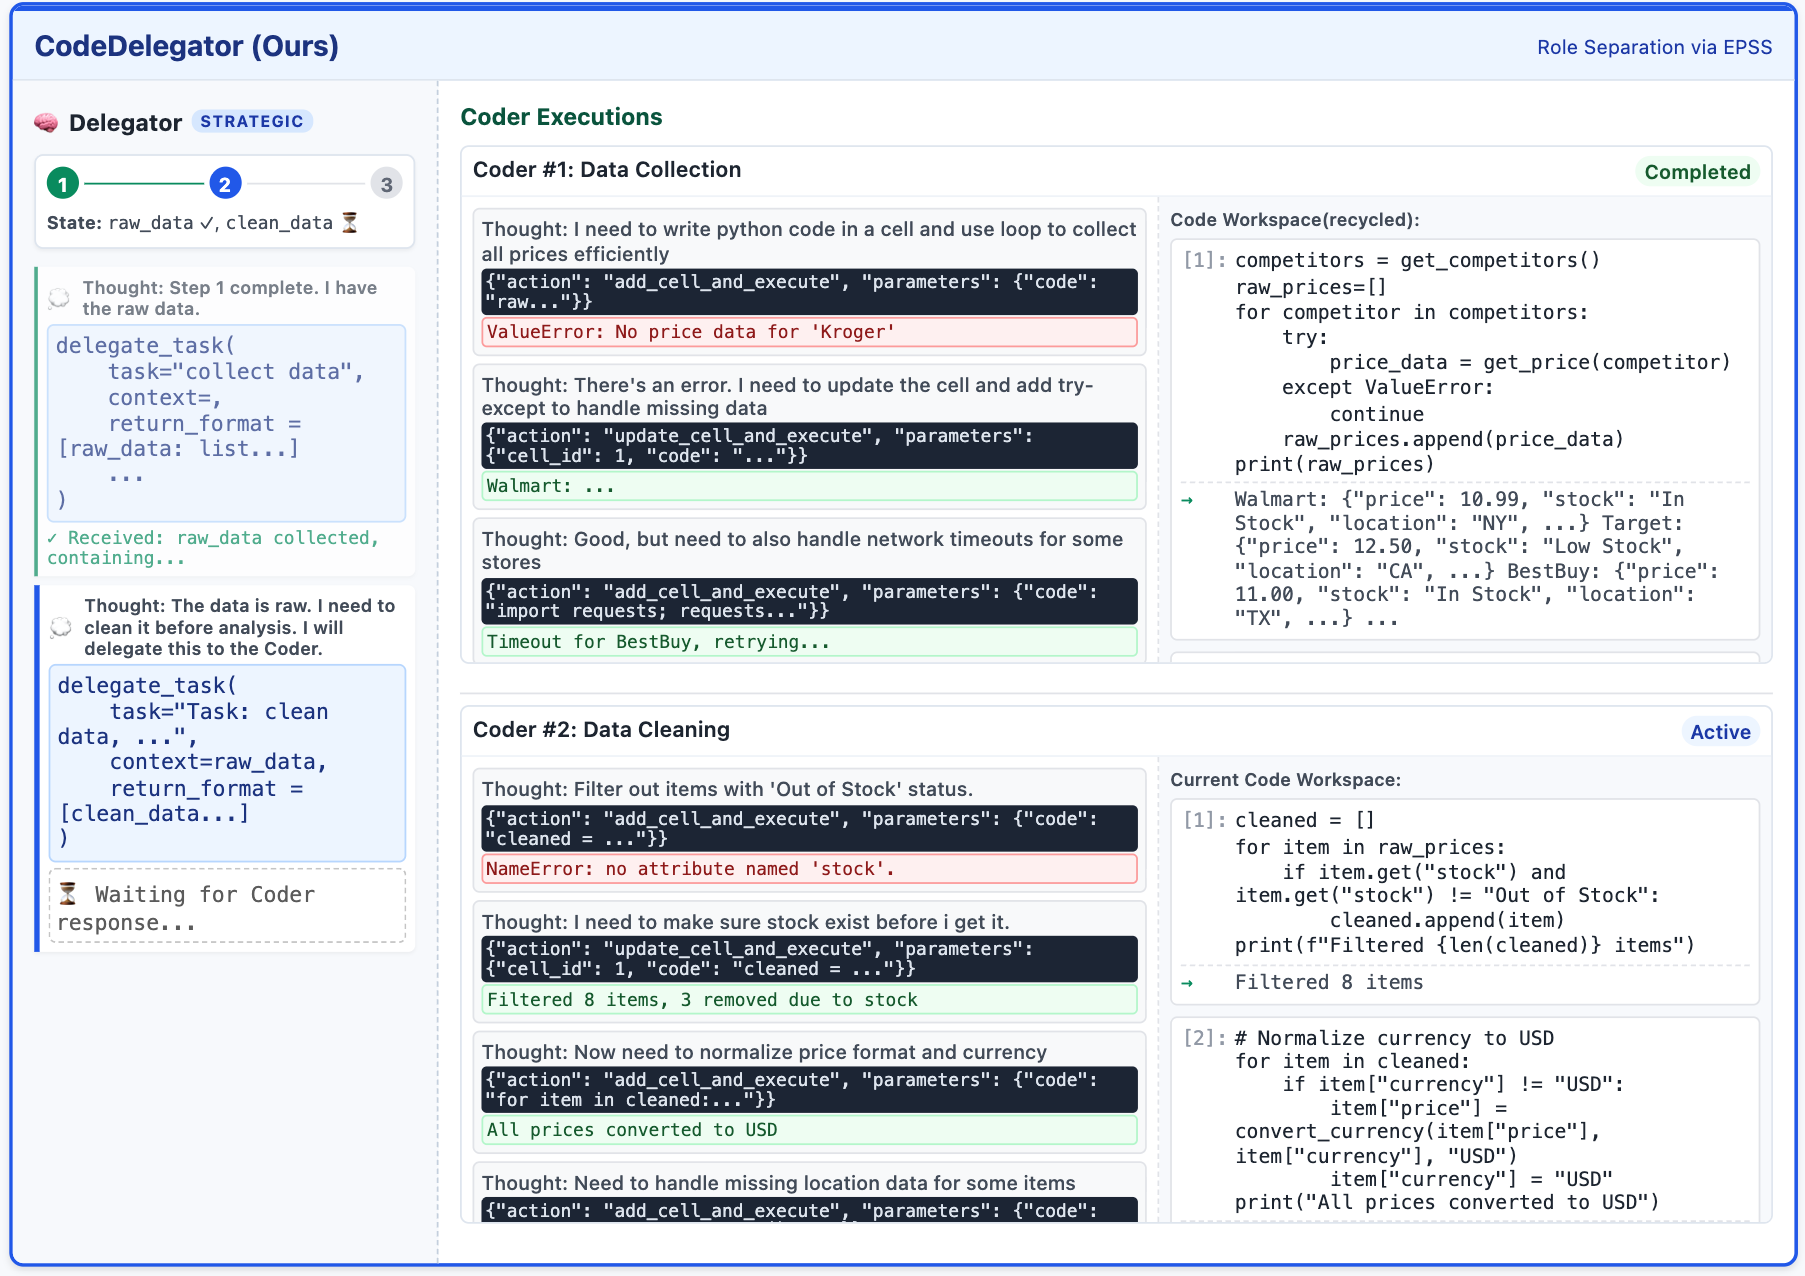1805x1276 pixels.
Task: Click the thought bubble icon near 'The data is raw'
Action: (61, 627)
